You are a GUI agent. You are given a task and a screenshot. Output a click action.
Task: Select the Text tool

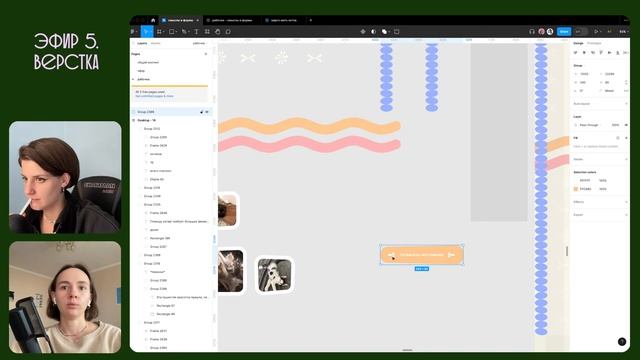[196, 31]
